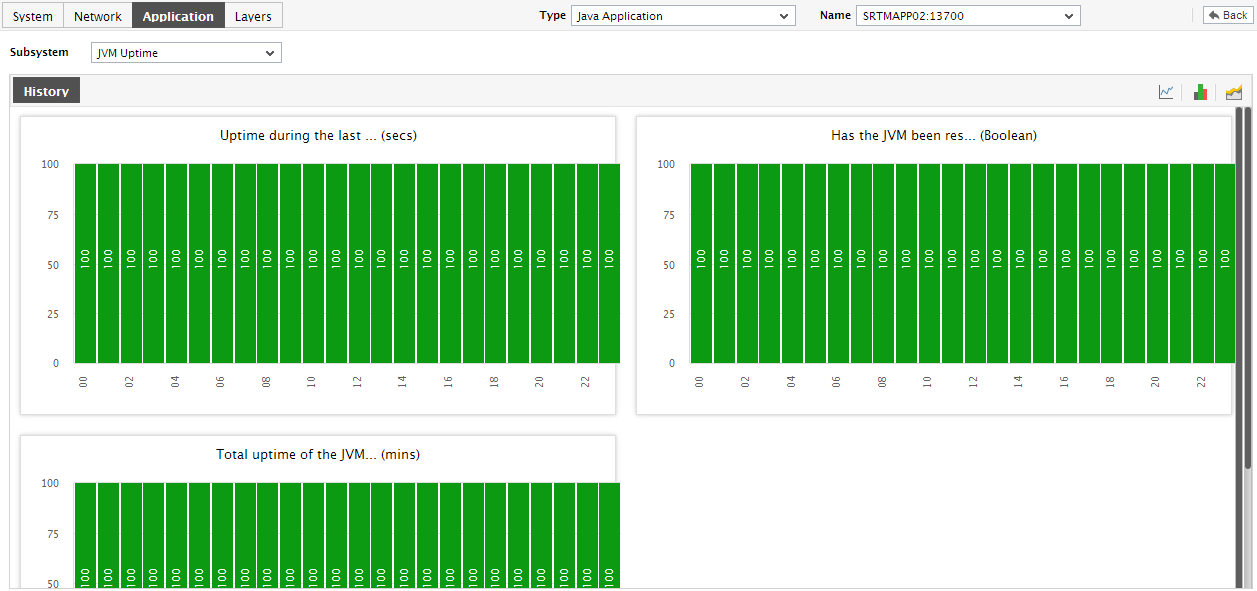Click hour label 18 in Has the JVM been res chart
The width and height of the screenshot is (1257, 591).
click(1110, 382)
